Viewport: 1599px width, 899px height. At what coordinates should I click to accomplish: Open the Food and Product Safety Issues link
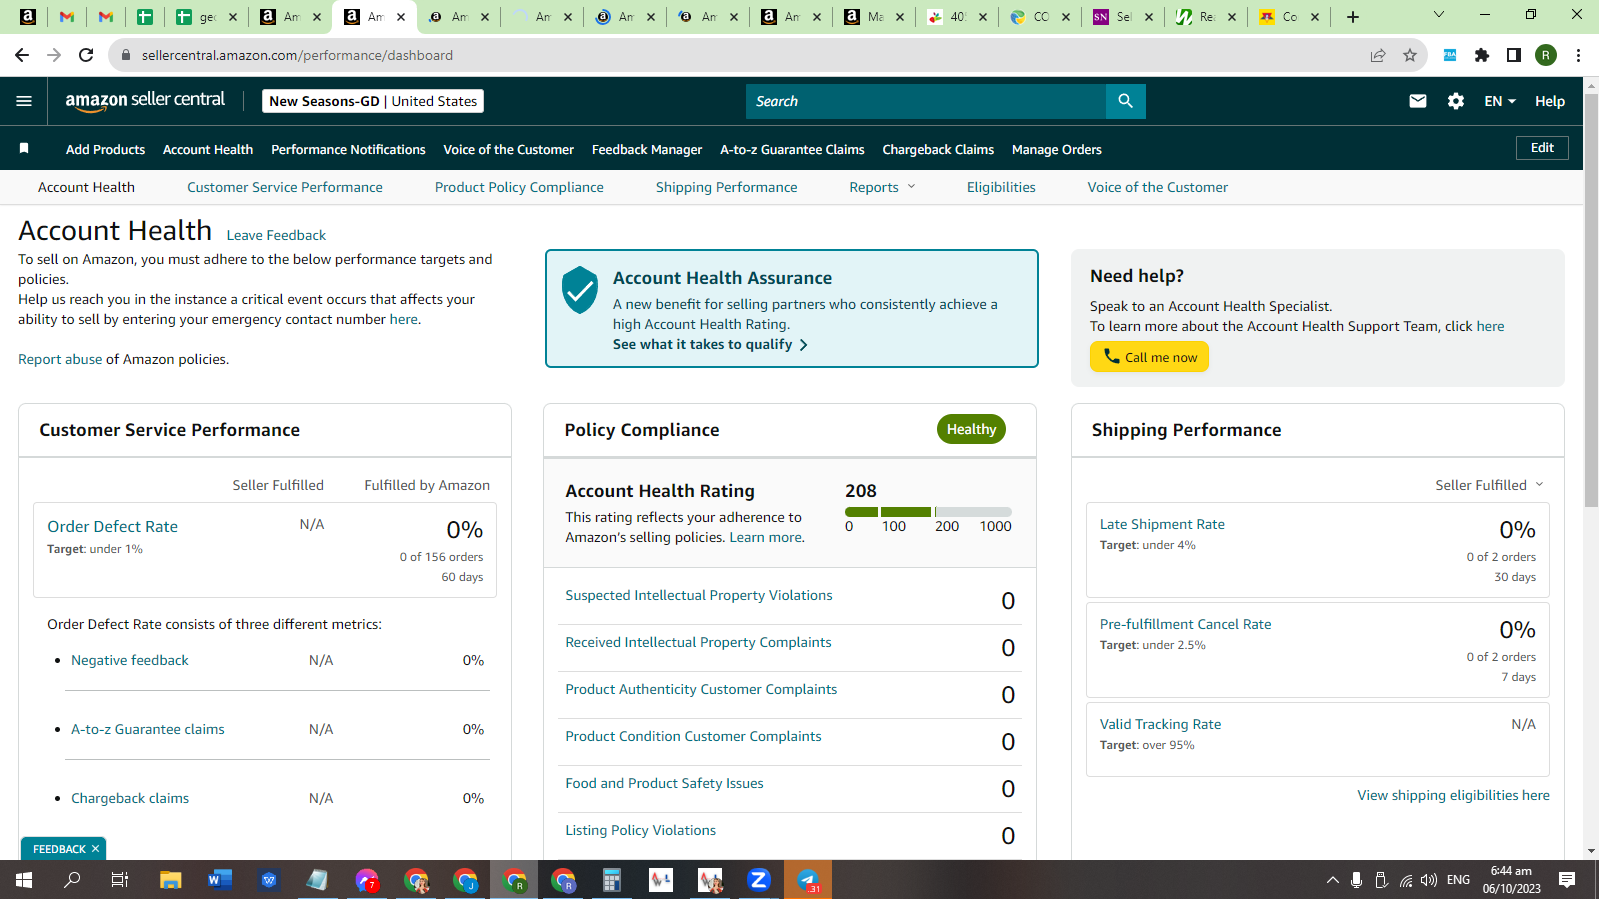point(664,783)
